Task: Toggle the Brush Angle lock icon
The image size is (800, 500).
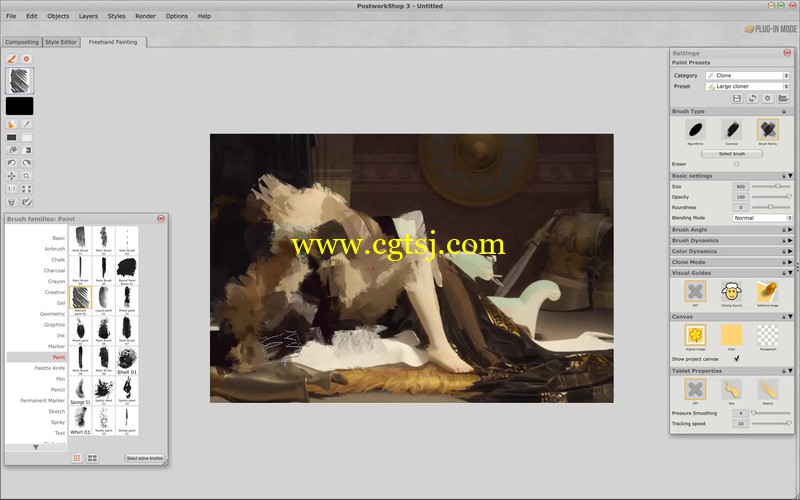Action: [784, 230]
